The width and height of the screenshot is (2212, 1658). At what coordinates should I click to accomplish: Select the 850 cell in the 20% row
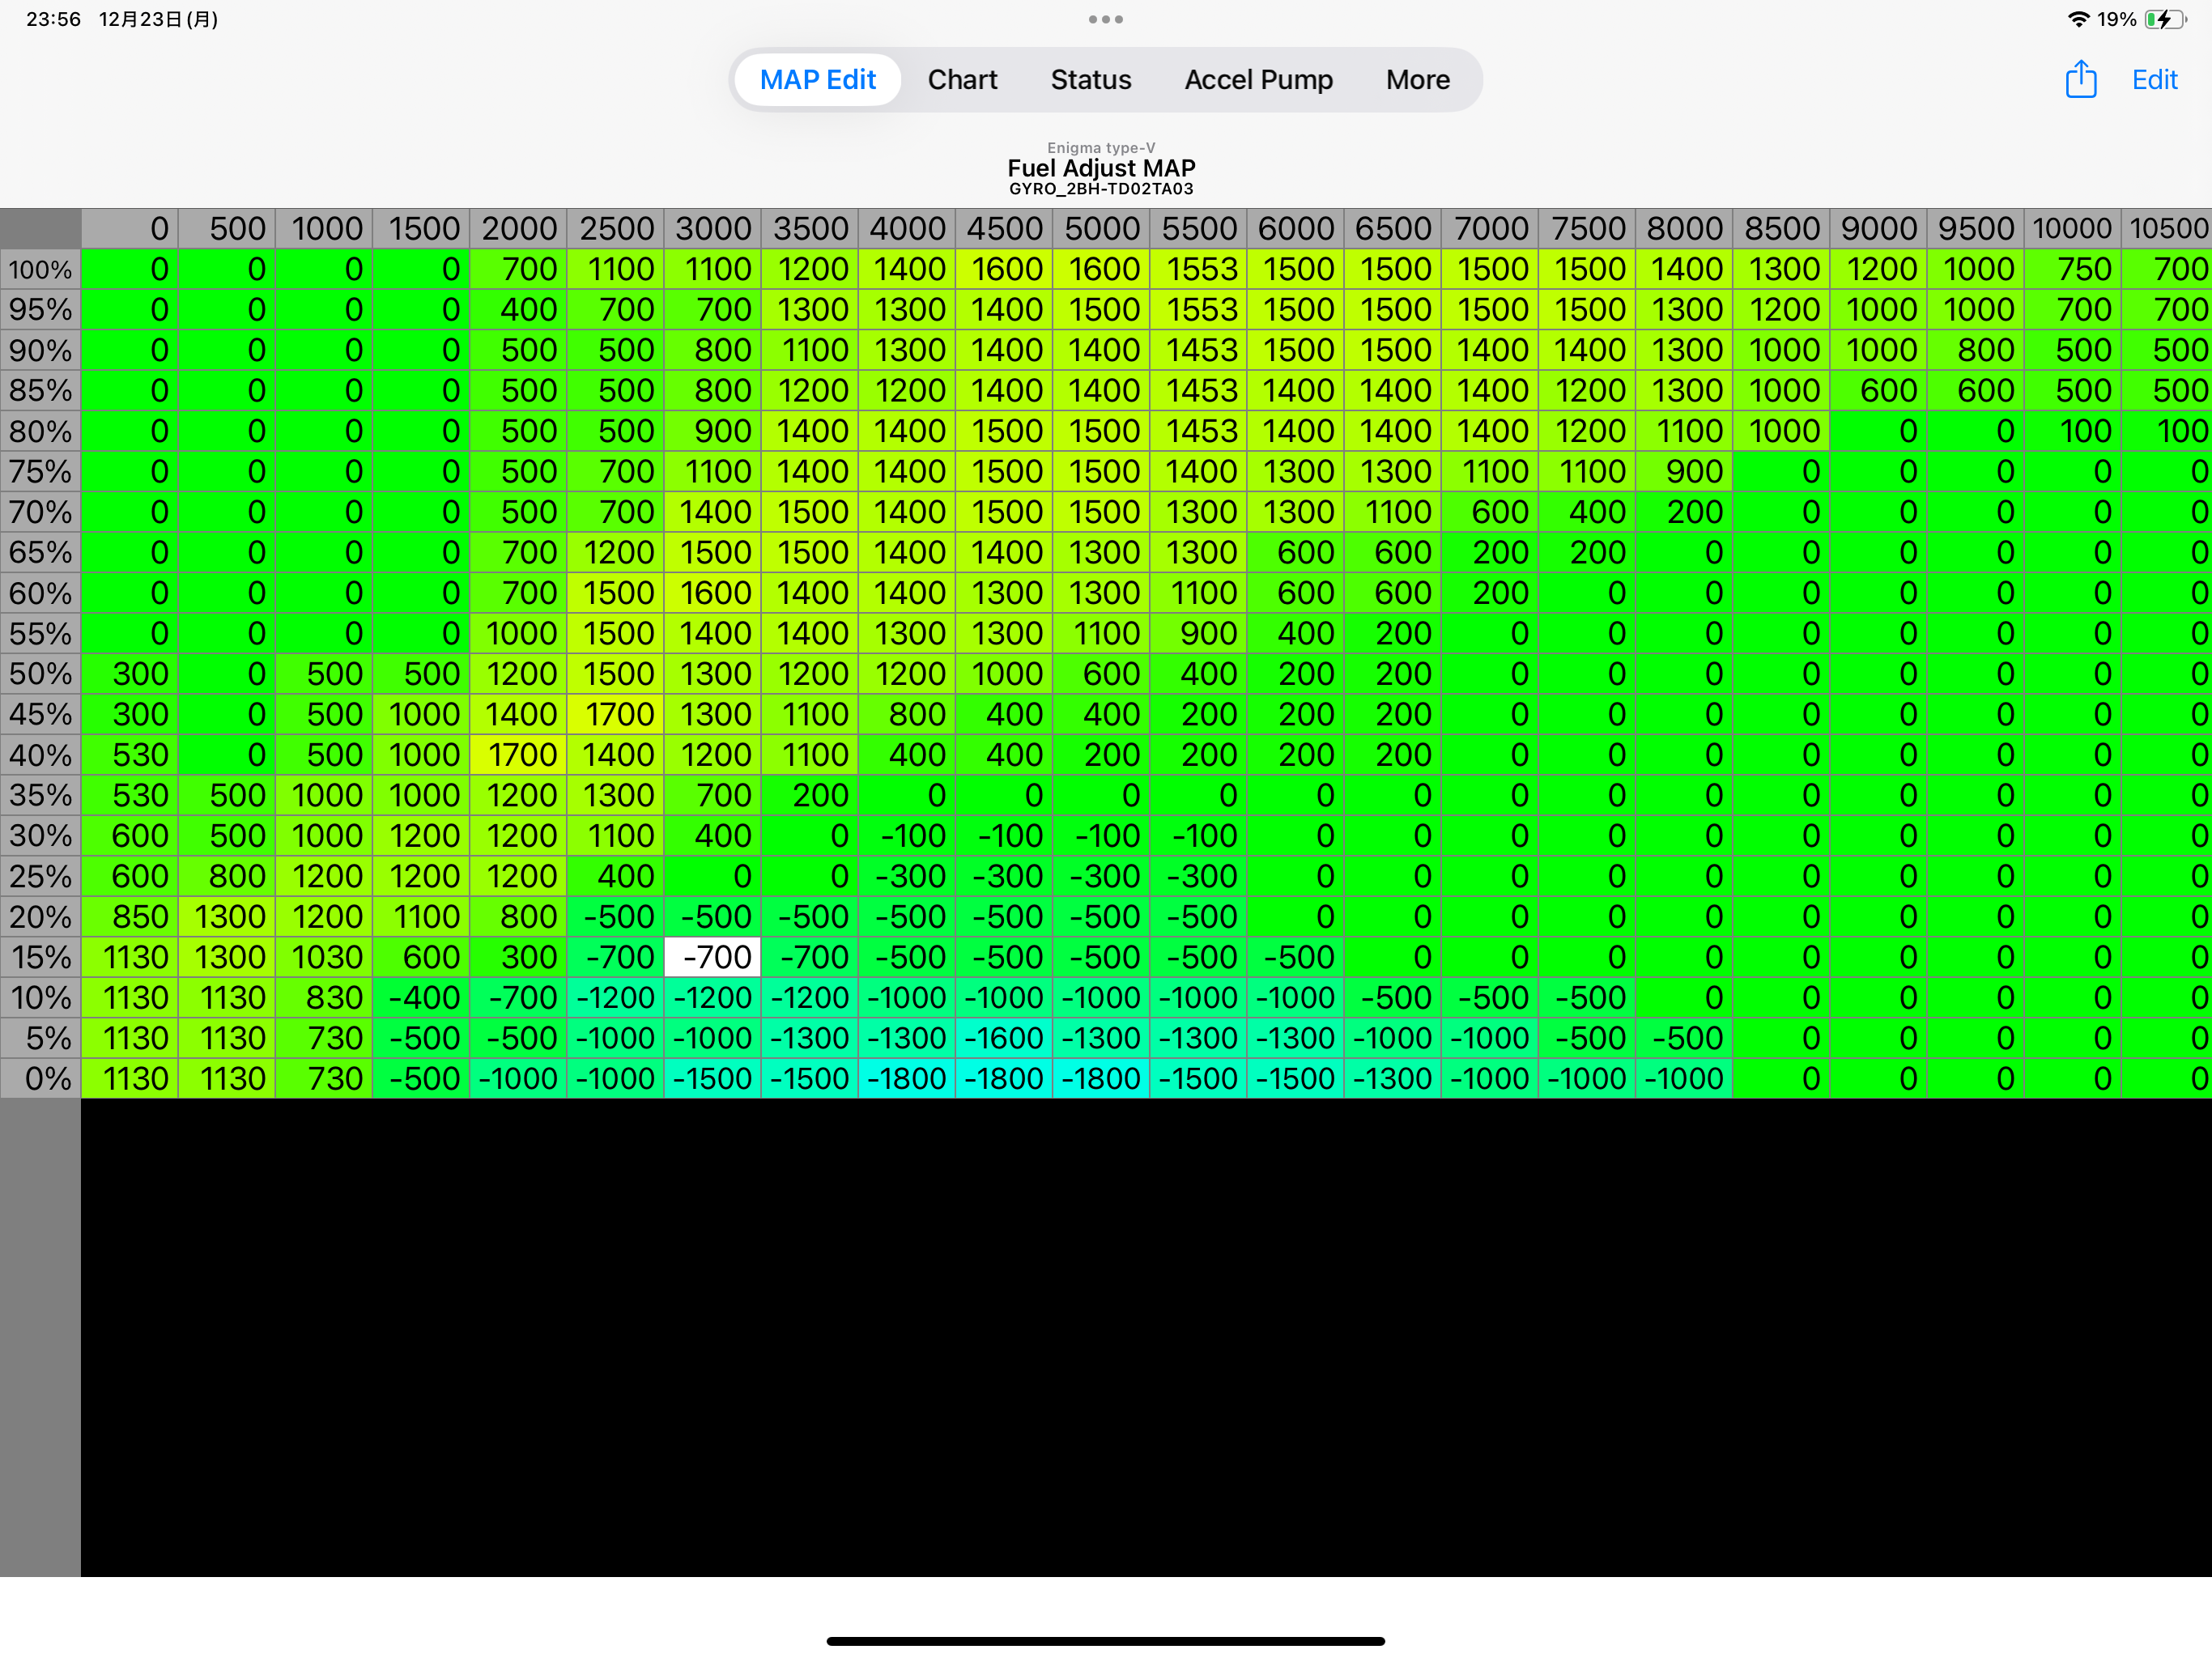130,917
